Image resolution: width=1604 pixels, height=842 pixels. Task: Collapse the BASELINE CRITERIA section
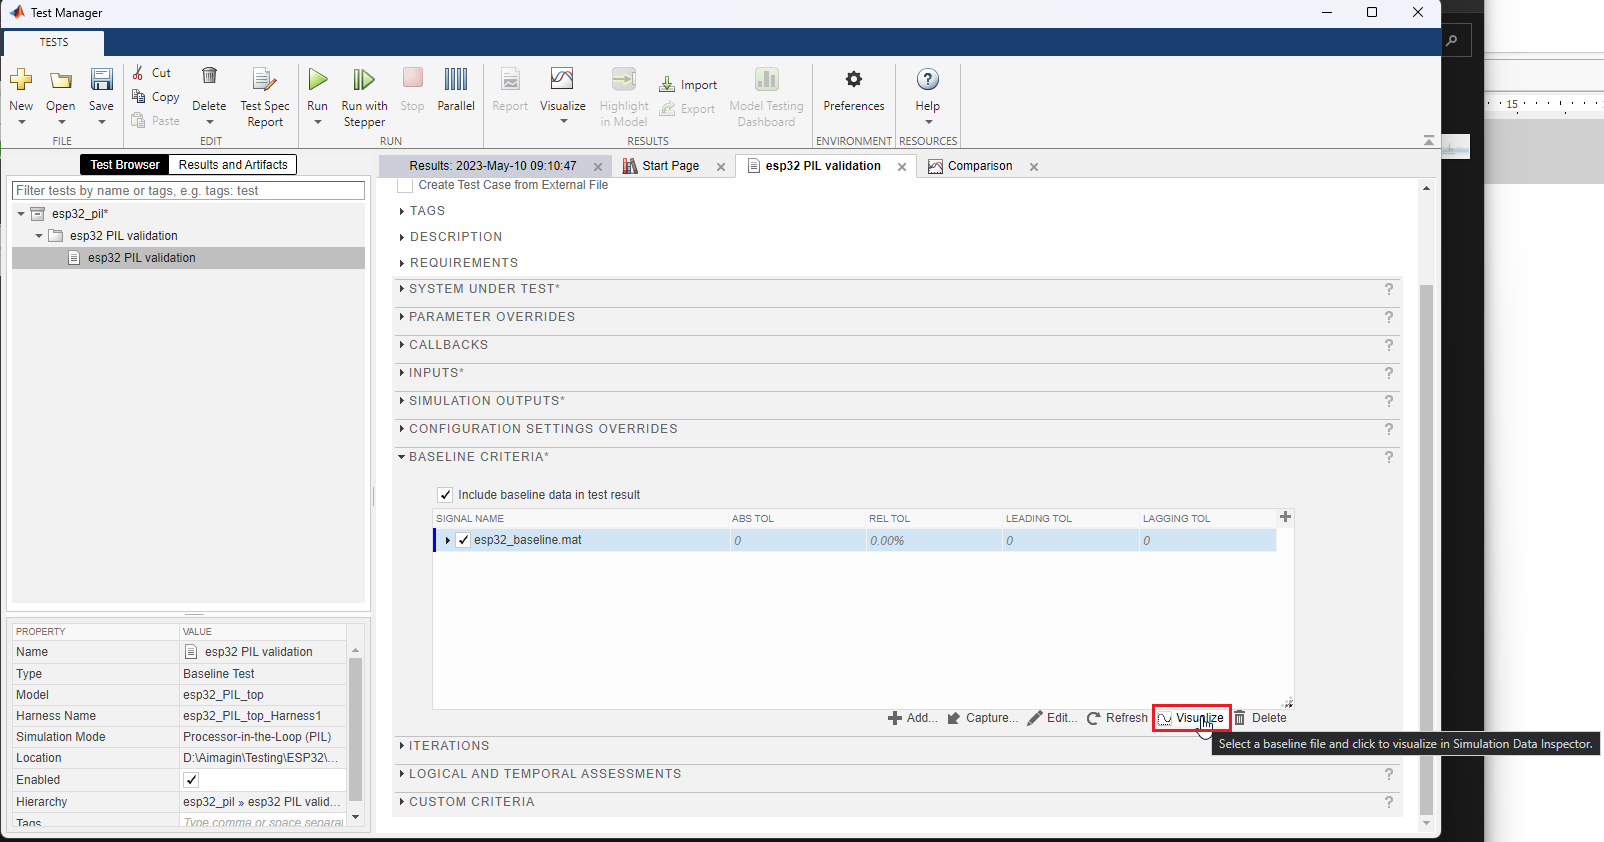tap(402, 457)
